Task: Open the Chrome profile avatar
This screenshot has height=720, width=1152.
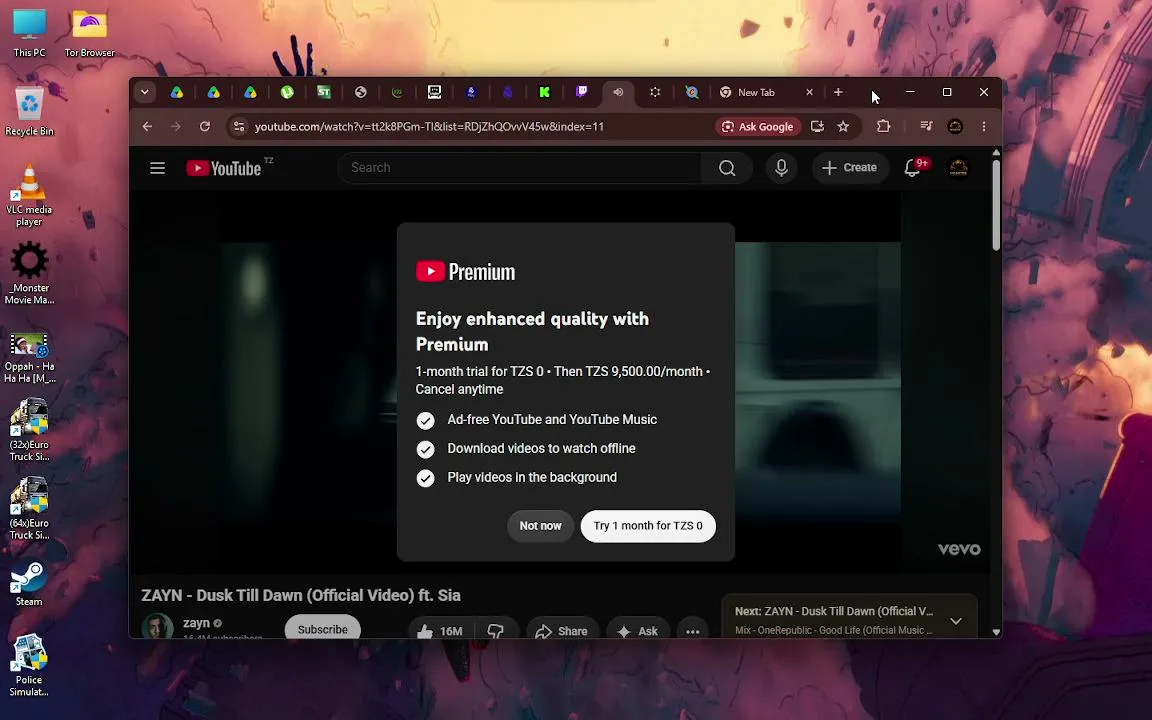Action: [x=955, y=126]
